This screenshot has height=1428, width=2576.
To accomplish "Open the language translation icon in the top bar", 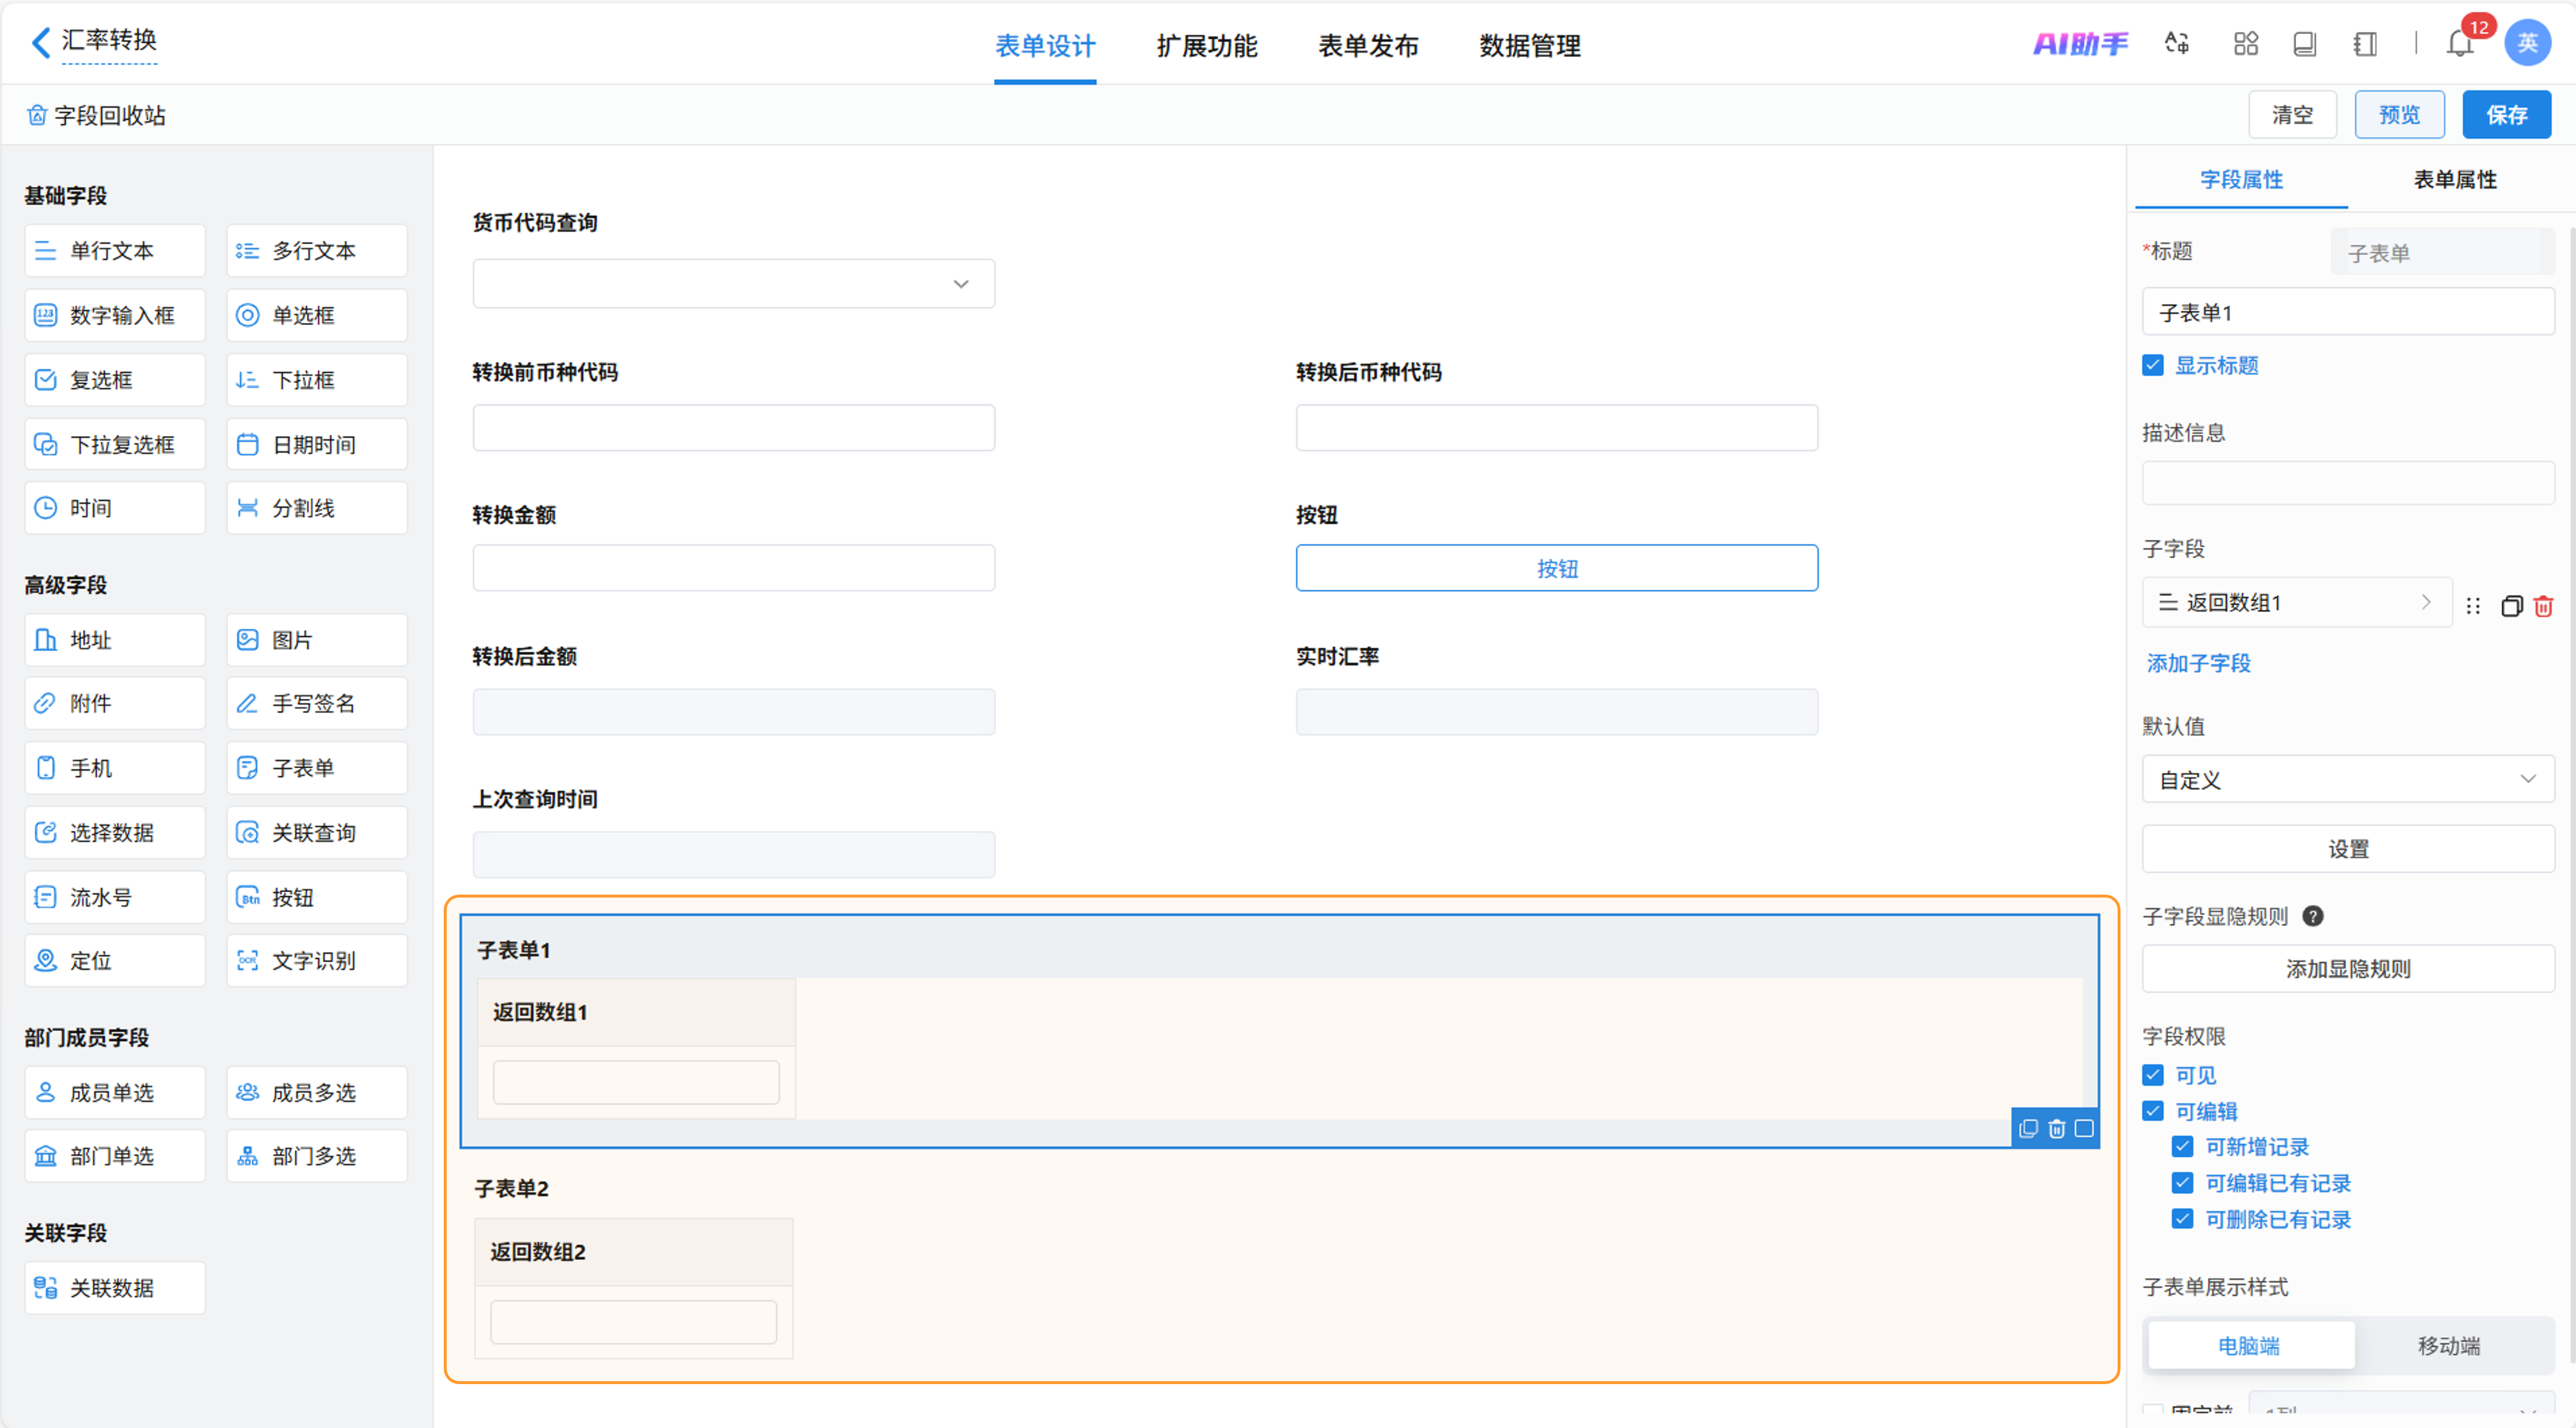I will pyautogui.click(x=2177, y=44).
